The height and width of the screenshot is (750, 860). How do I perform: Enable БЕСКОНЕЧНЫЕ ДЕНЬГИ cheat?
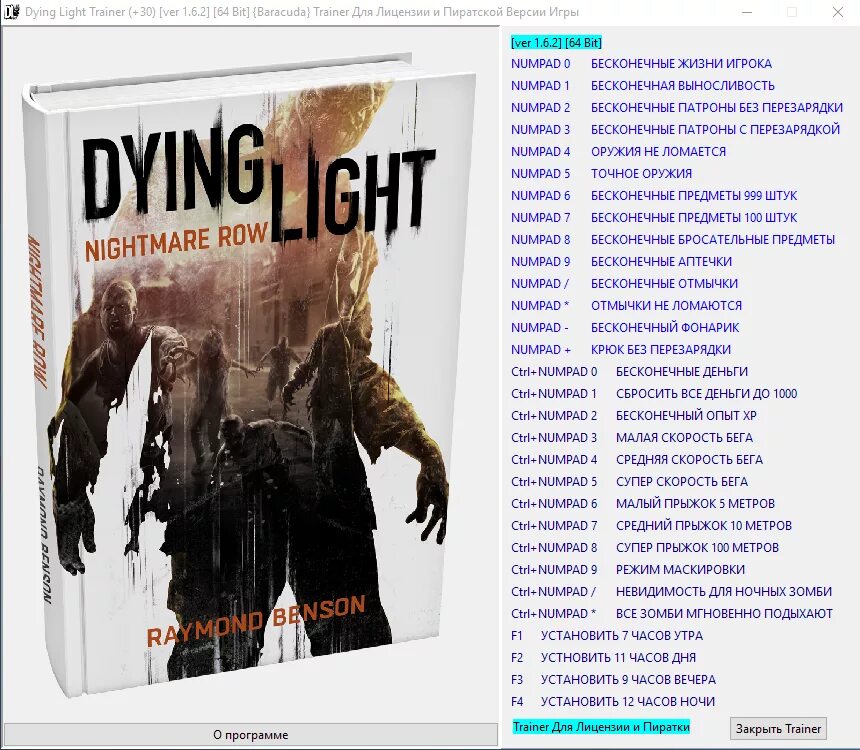click(x=655, y=371)
